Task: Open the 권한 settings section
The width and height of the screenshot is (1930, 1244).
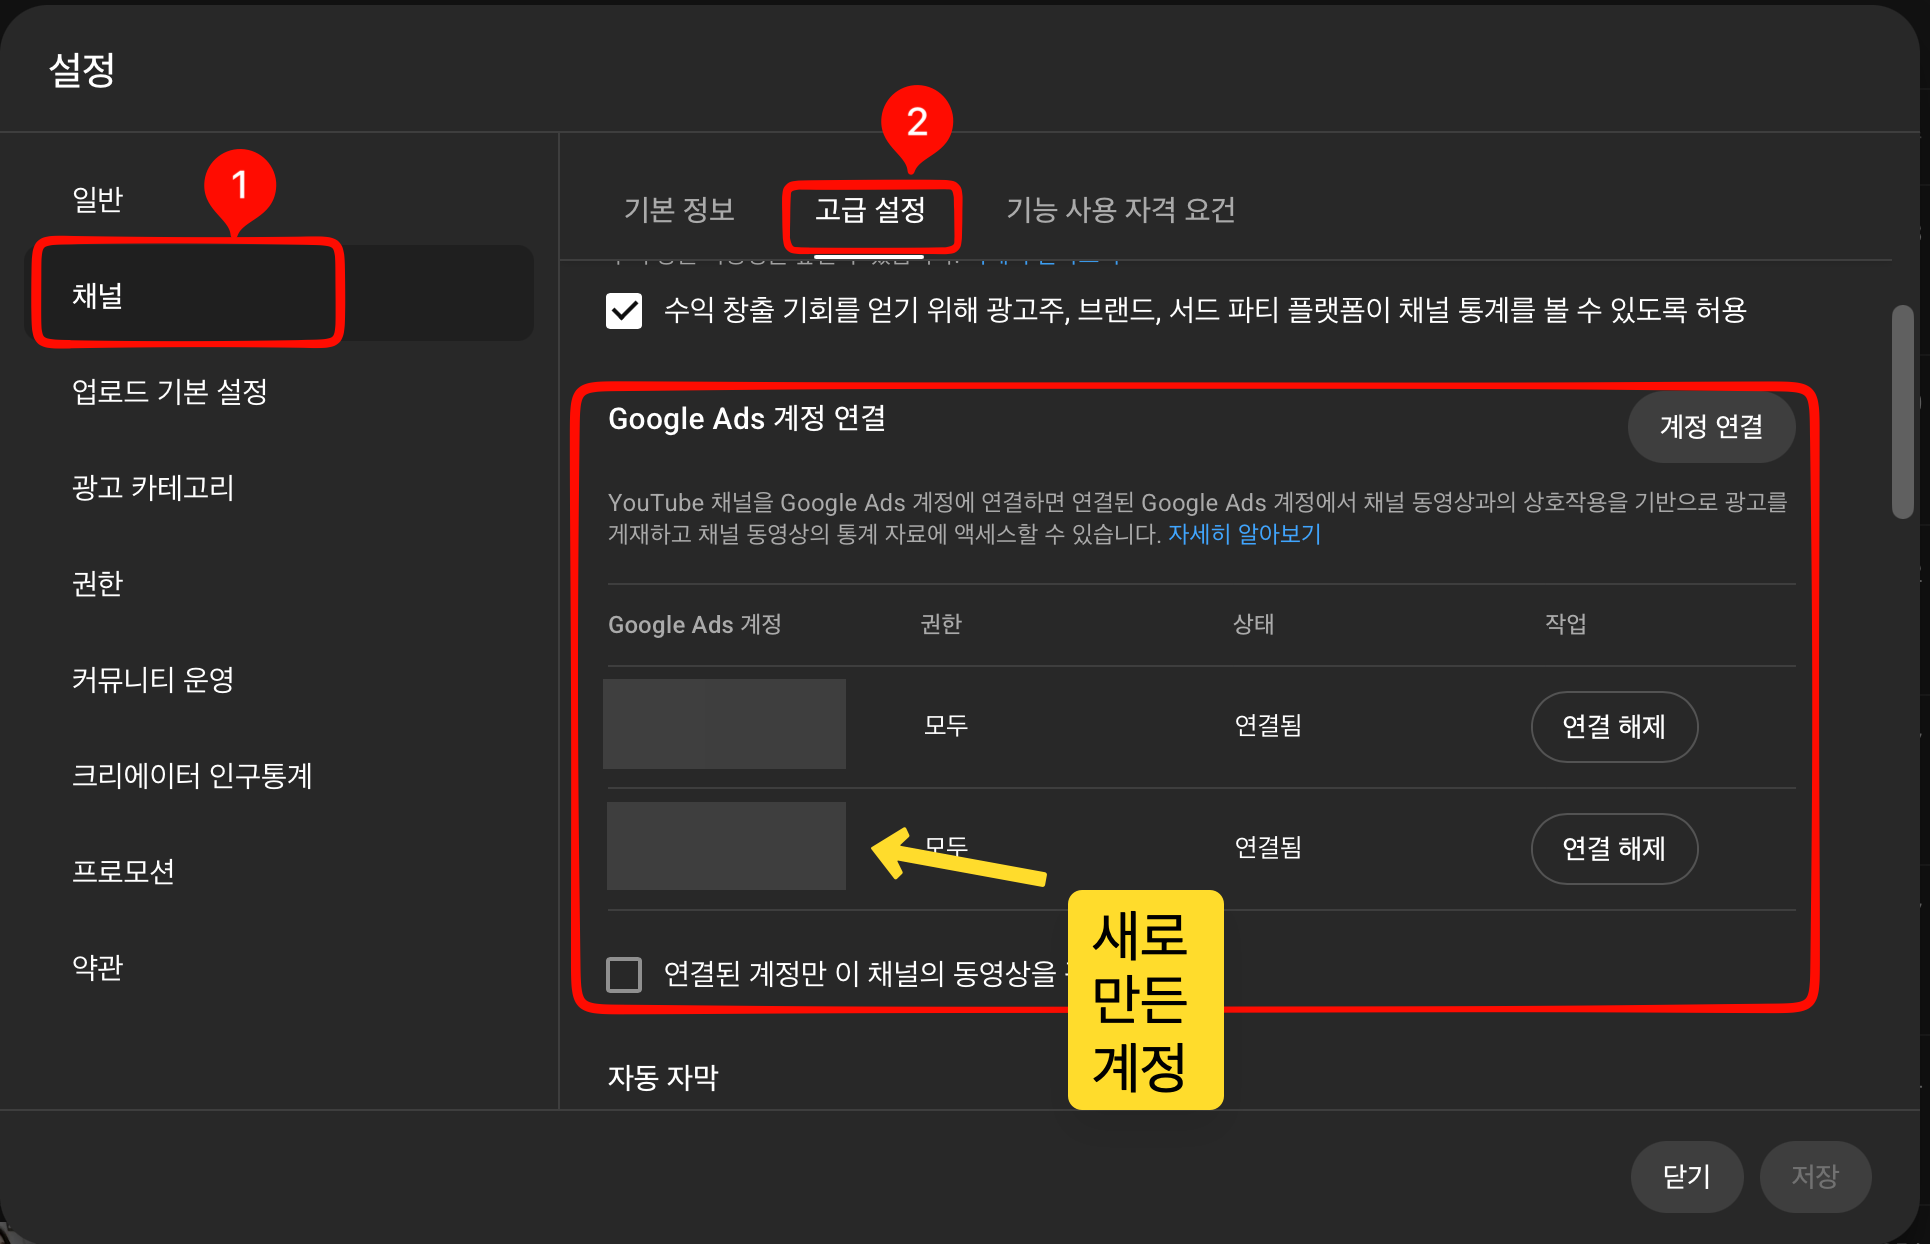Action: 97,583
